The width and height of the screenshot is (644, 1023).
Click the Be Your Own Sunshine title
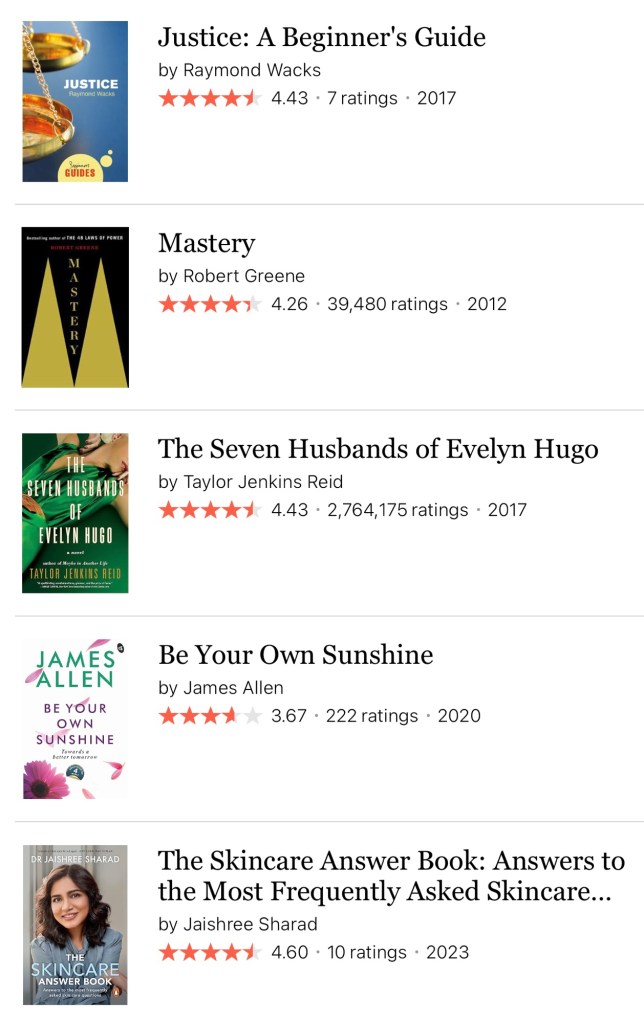[x=295, y=656]
